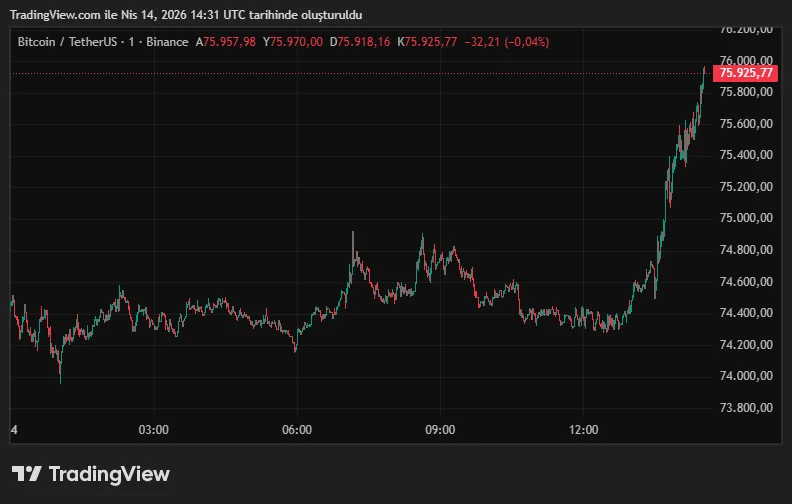Click the 74.400,00 price axis label
This screenshot has height=504, width=792.
click(x=746, y=313)
